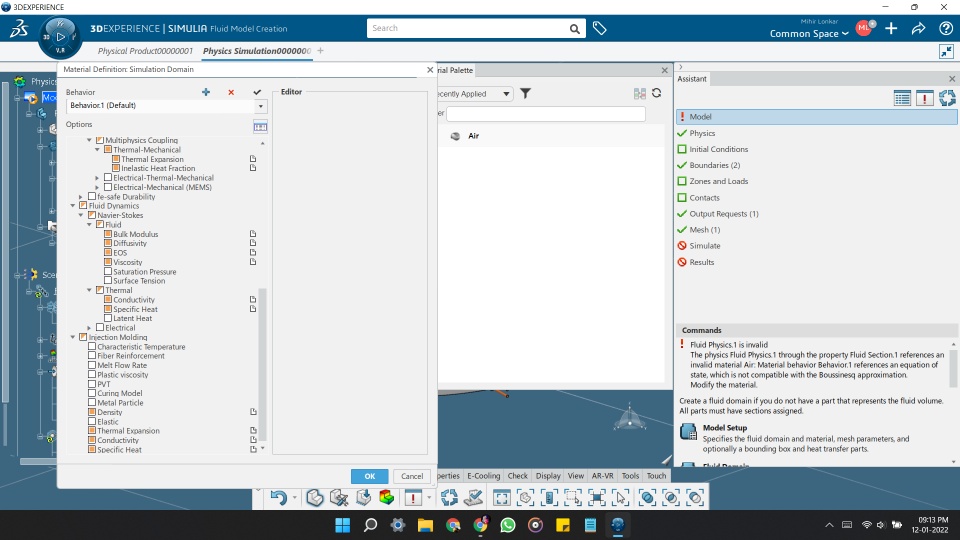Collapse the Thermal-Mechanical node
This screenshot has width=960, height=540.
click(97, 149)
